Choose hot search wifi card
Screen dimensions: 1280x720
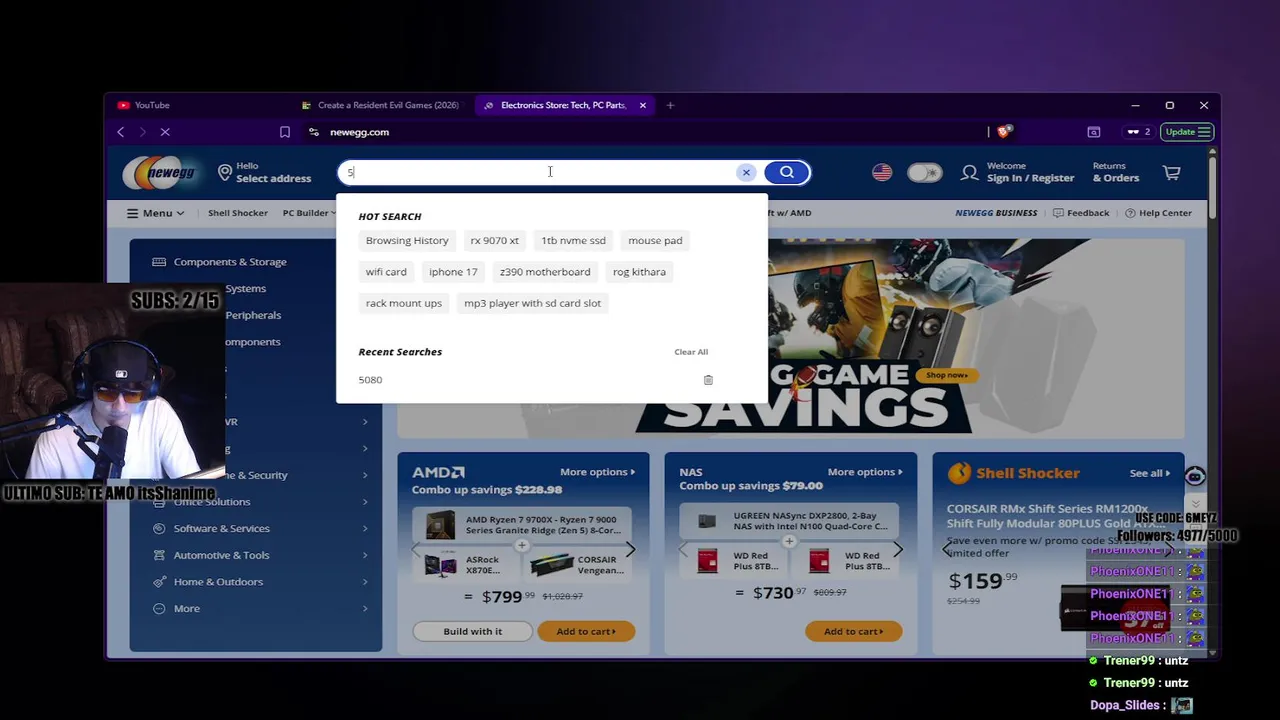point(386,272)
